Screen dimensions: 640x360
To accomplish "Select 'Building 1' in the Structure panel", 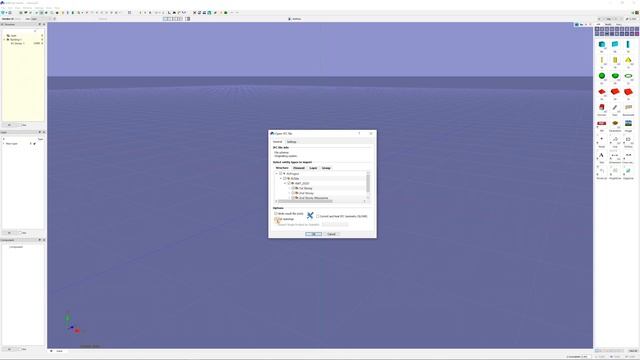I will coord(16,39).
